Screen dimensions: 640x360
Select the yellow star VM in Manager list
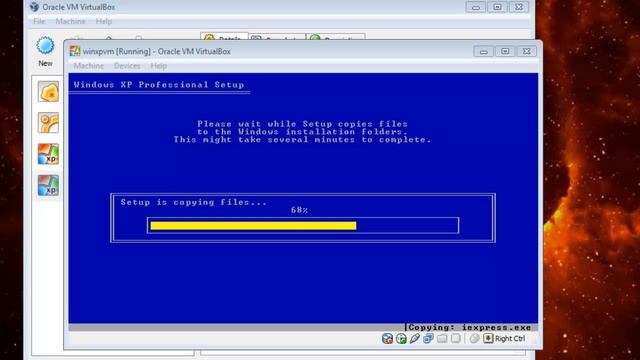pyautogui.click(x=48, y=91)
